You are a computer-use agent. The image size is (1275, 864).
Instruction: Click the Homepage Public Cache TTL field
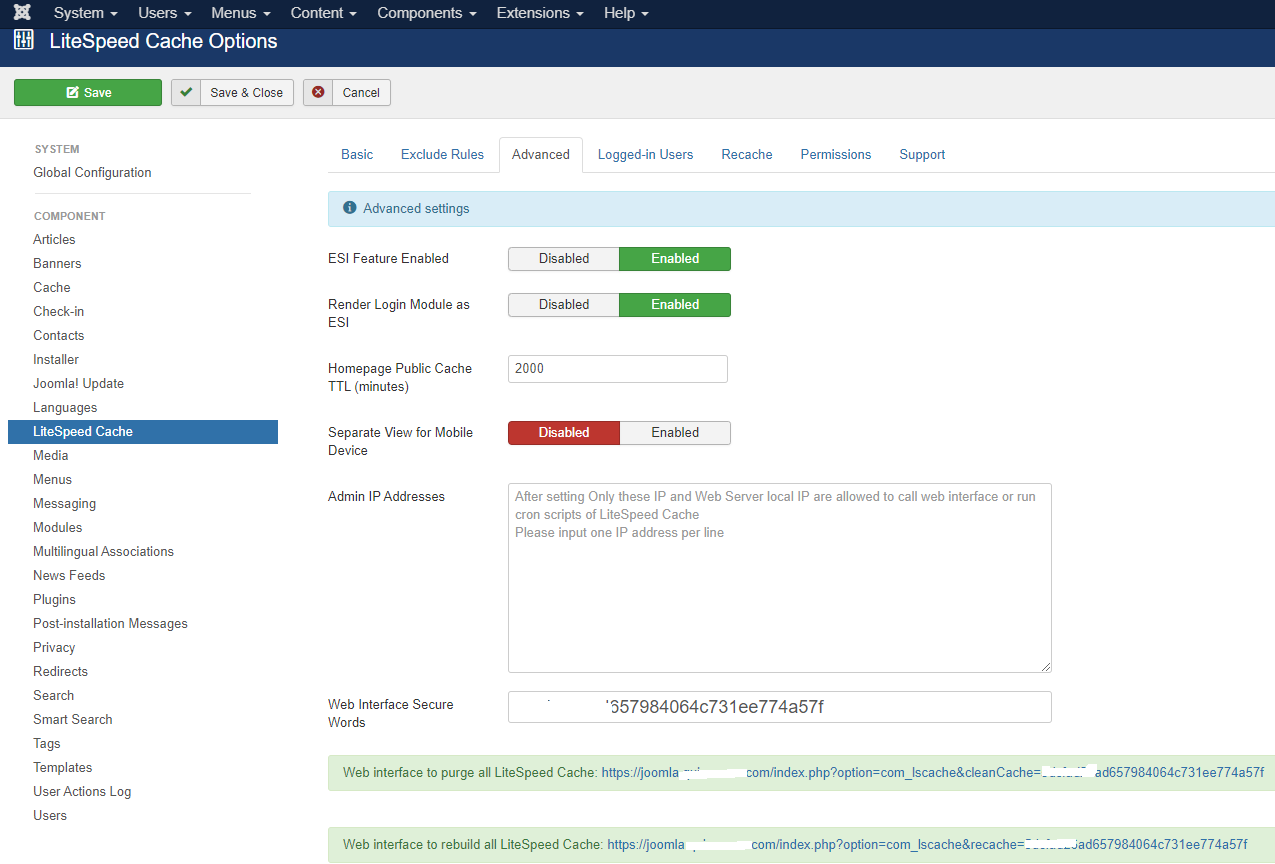click(x=618, y=368)
